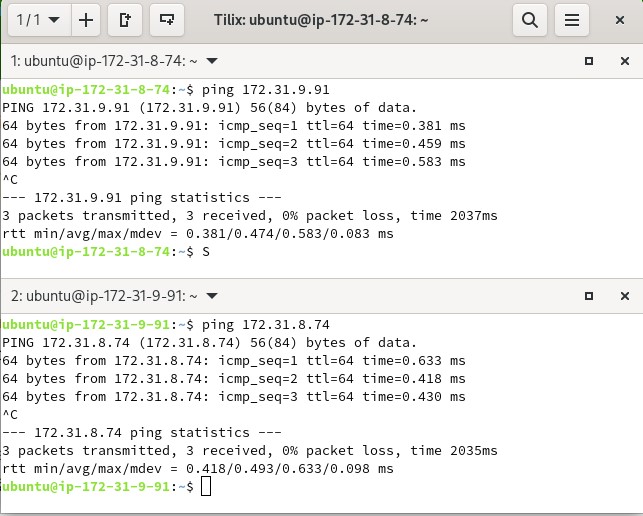The image size is (643, 516).
Task: Close the Tilix window
Action: click(x=620, y=19)
